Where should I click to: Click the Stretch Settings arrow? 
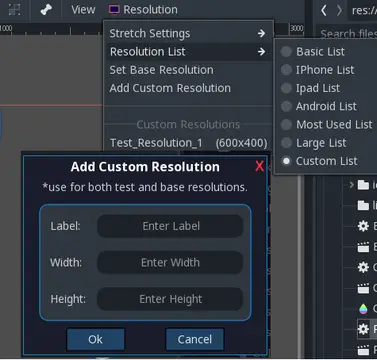(261, 33)
